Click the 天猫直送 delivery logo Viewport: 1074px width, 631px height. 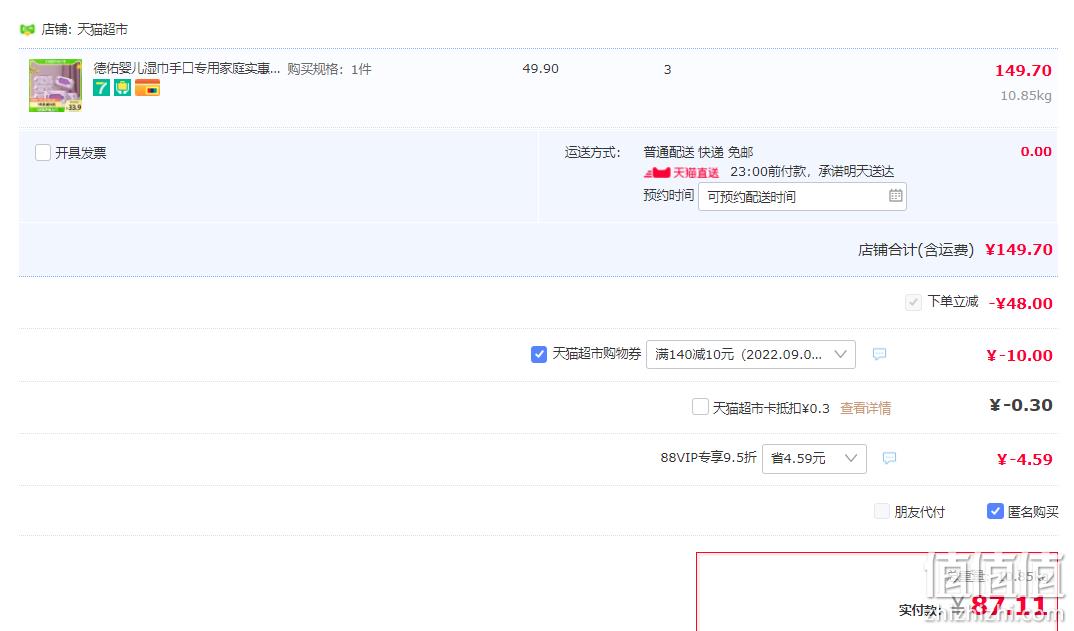(x=682, y=172)
